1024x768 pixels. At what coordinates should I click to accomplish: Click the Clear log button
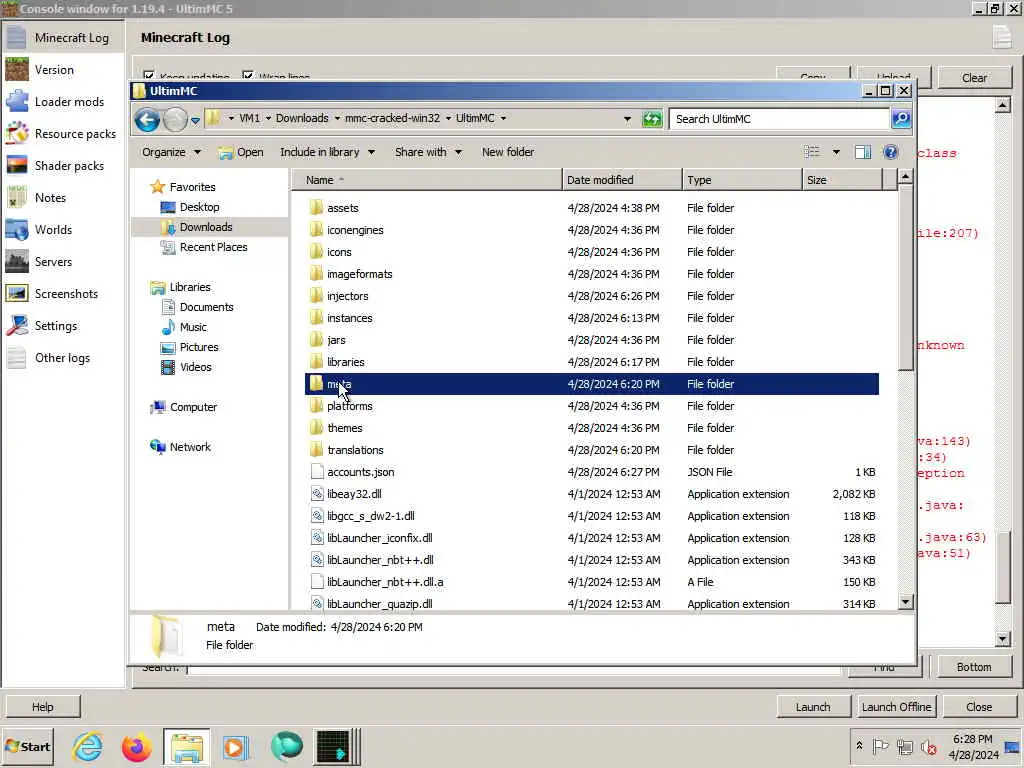[x=974, y=78]
